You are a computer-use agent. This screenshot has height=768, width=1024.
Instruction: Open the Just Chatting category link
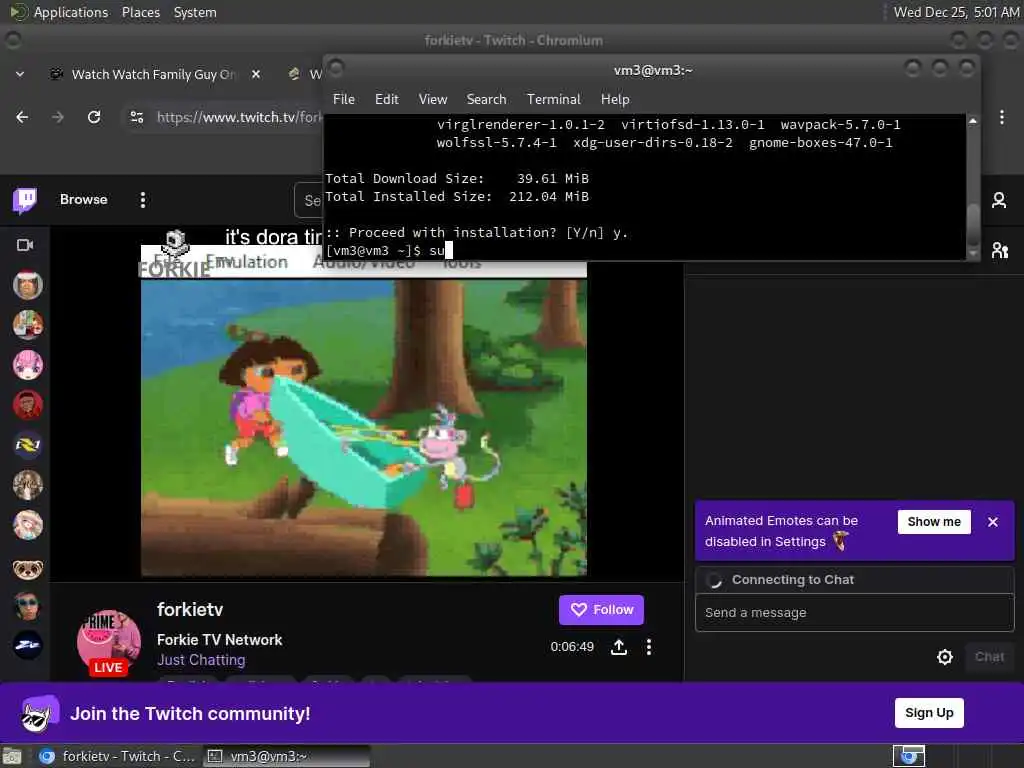click(x=201, y=660)
